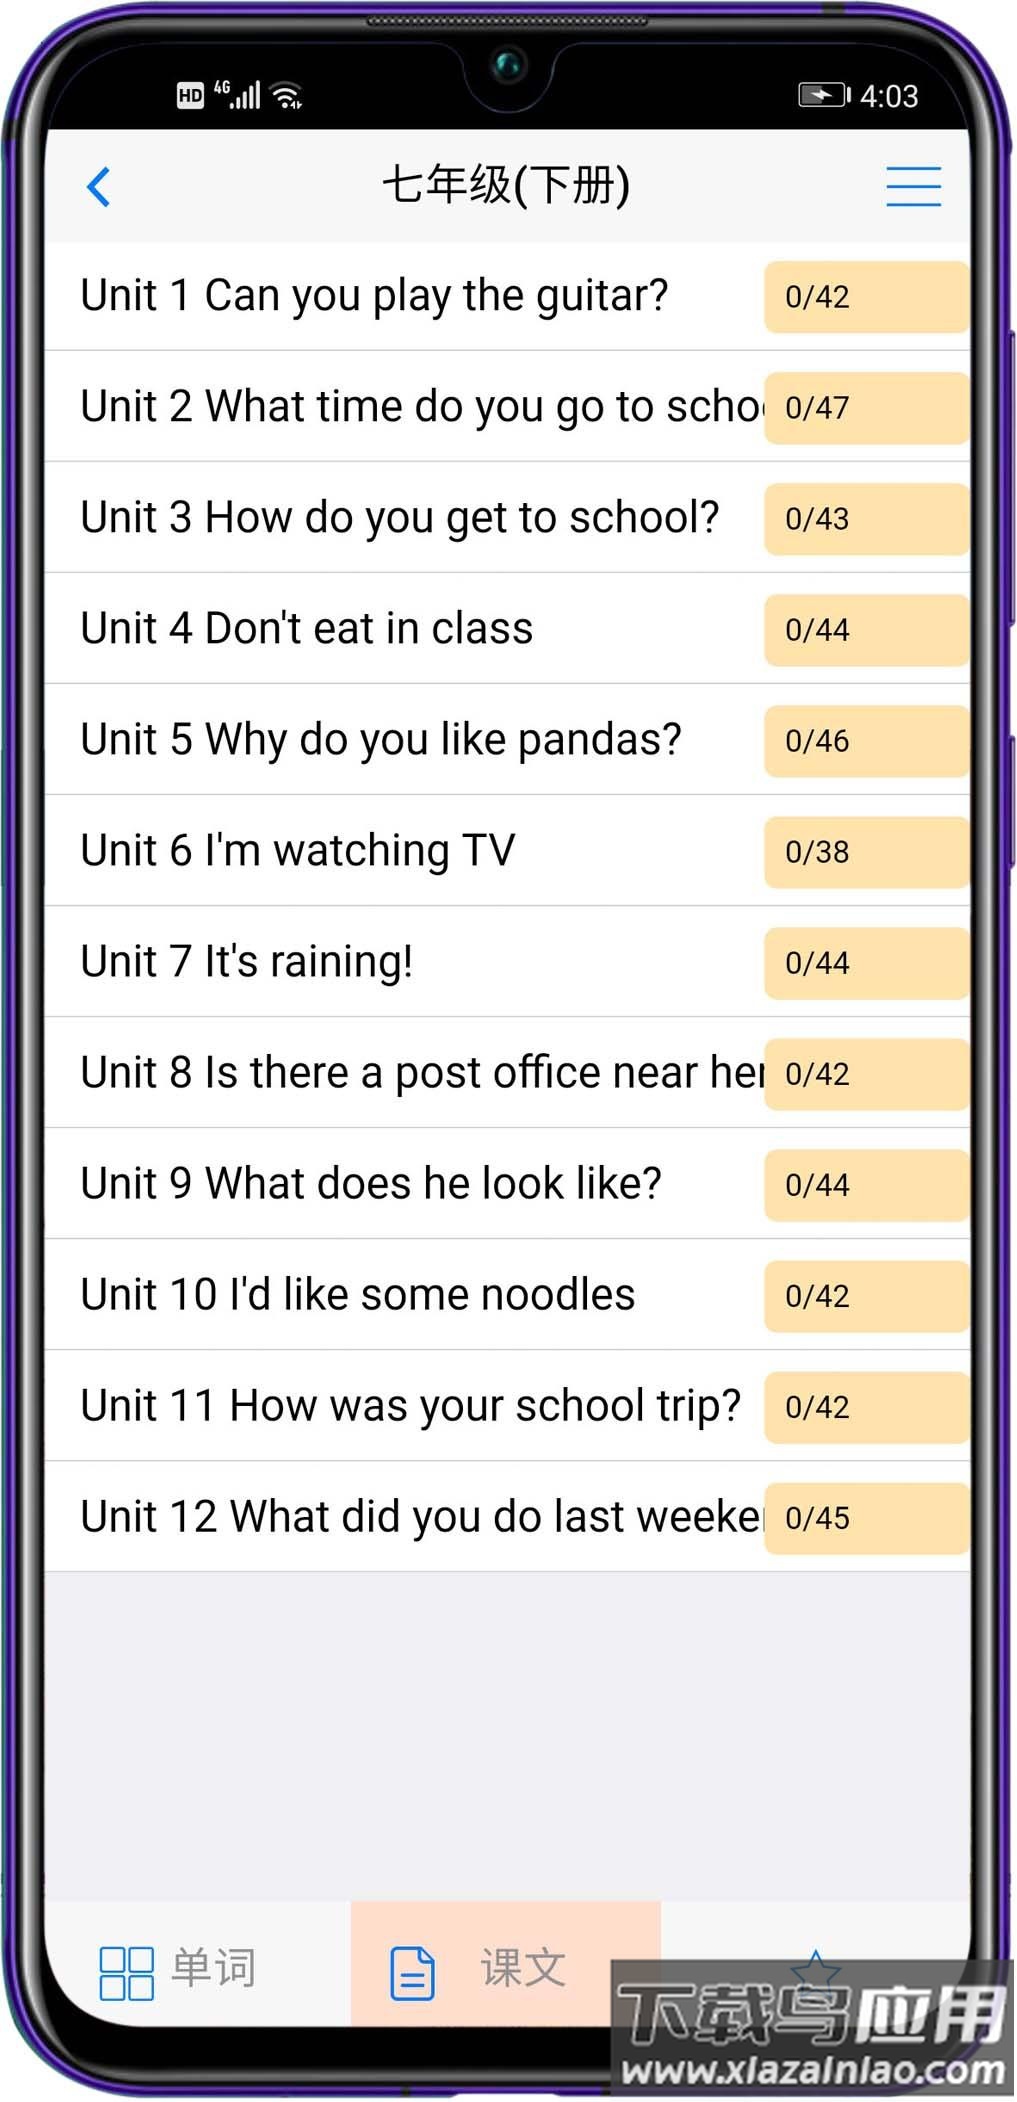
Task: Tap the 七年级(下册) page title
Action: pyautogui.click(x=506, y=186)
